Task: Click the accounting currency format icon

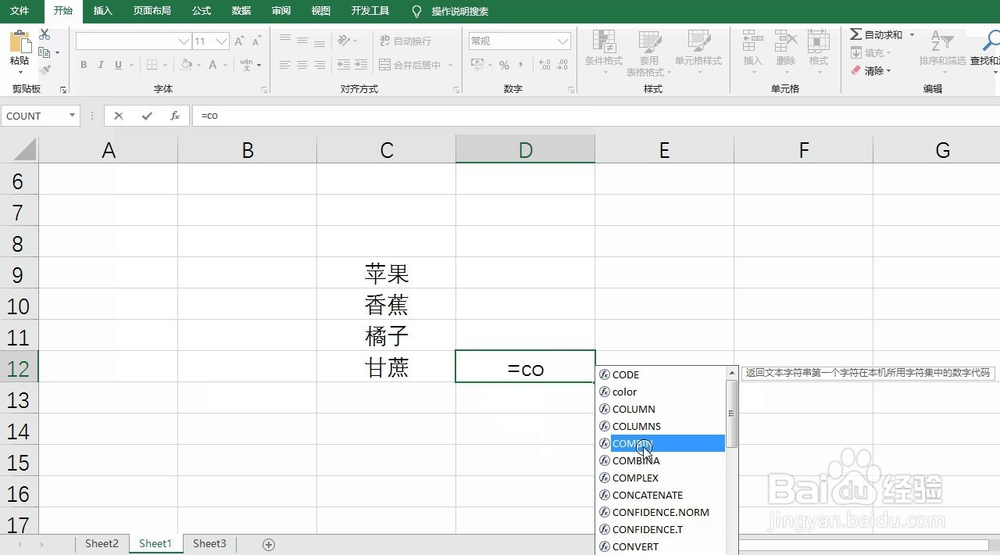Action: 477,64
